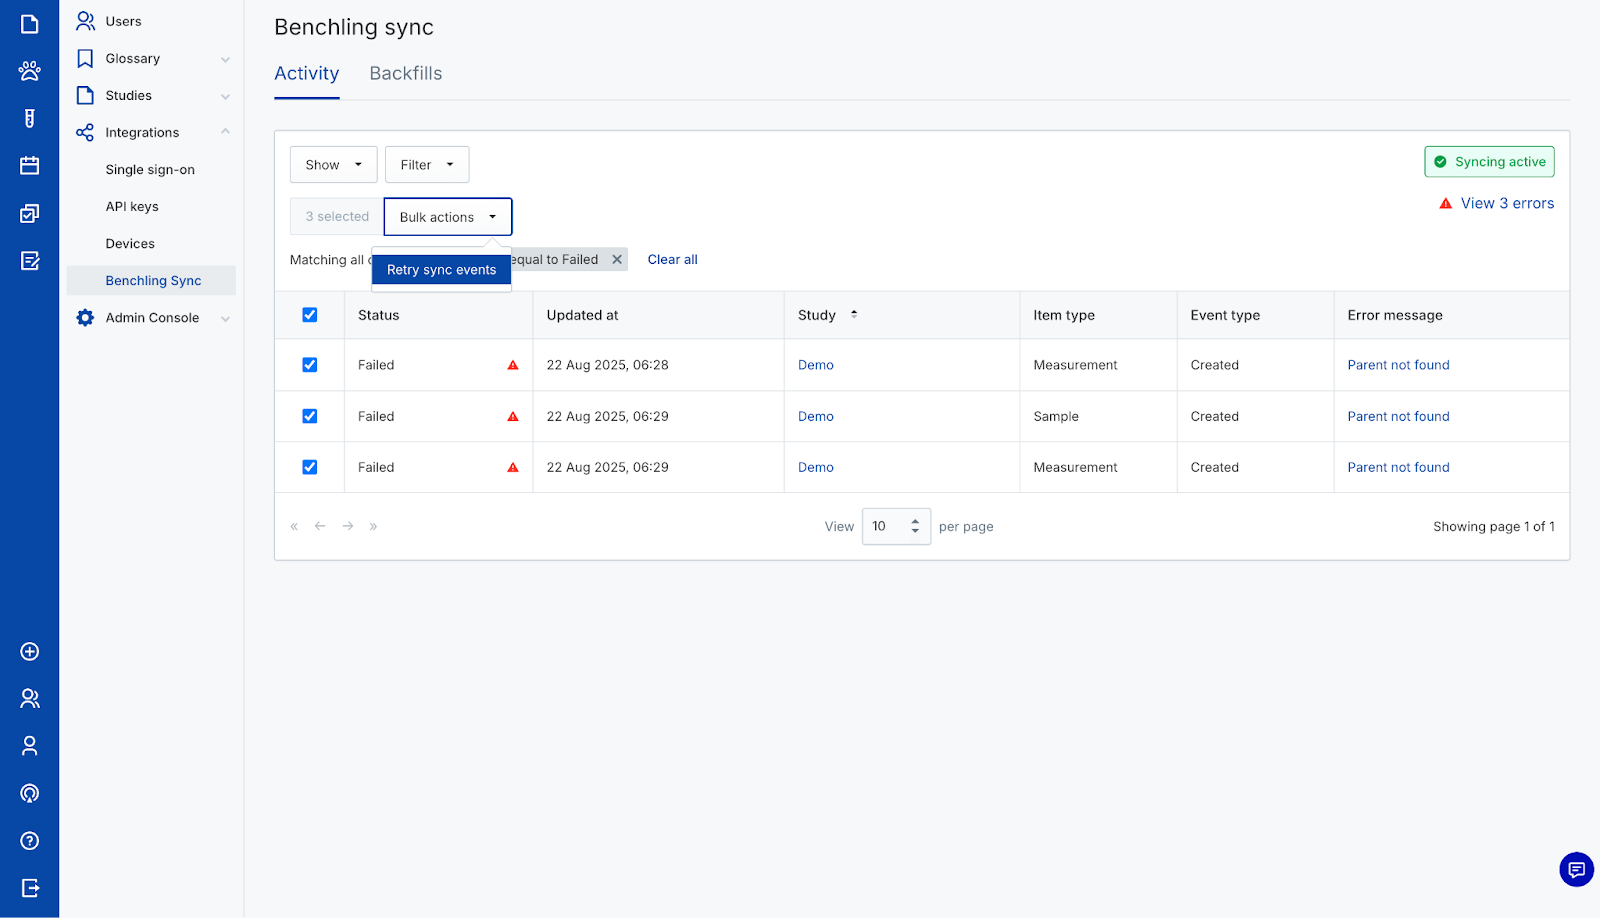Uncheck the select-all header checkbox

(310, 315)
